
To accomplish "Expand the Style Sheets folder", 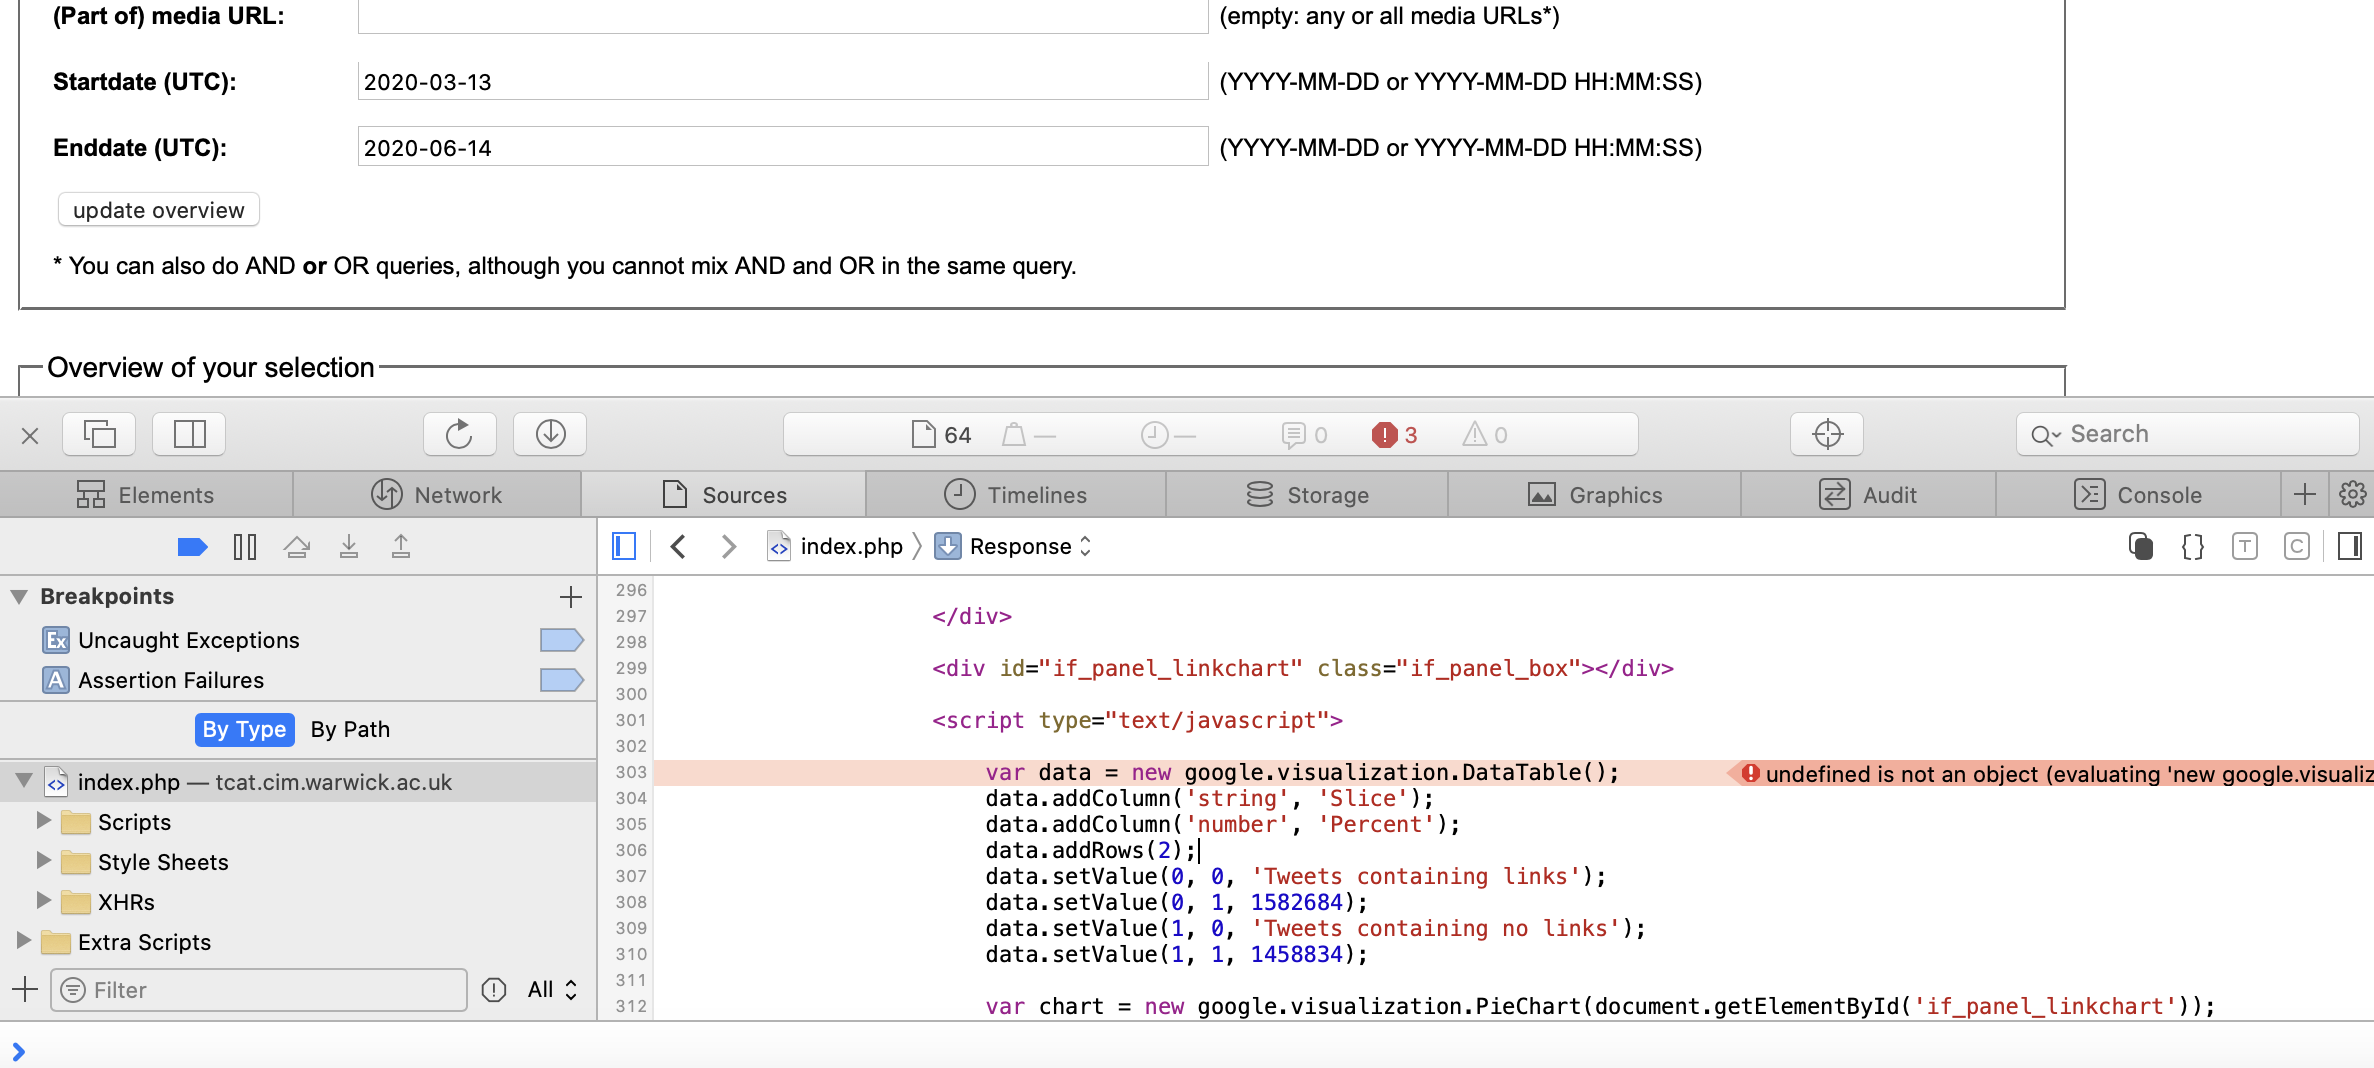I will 43,861.
